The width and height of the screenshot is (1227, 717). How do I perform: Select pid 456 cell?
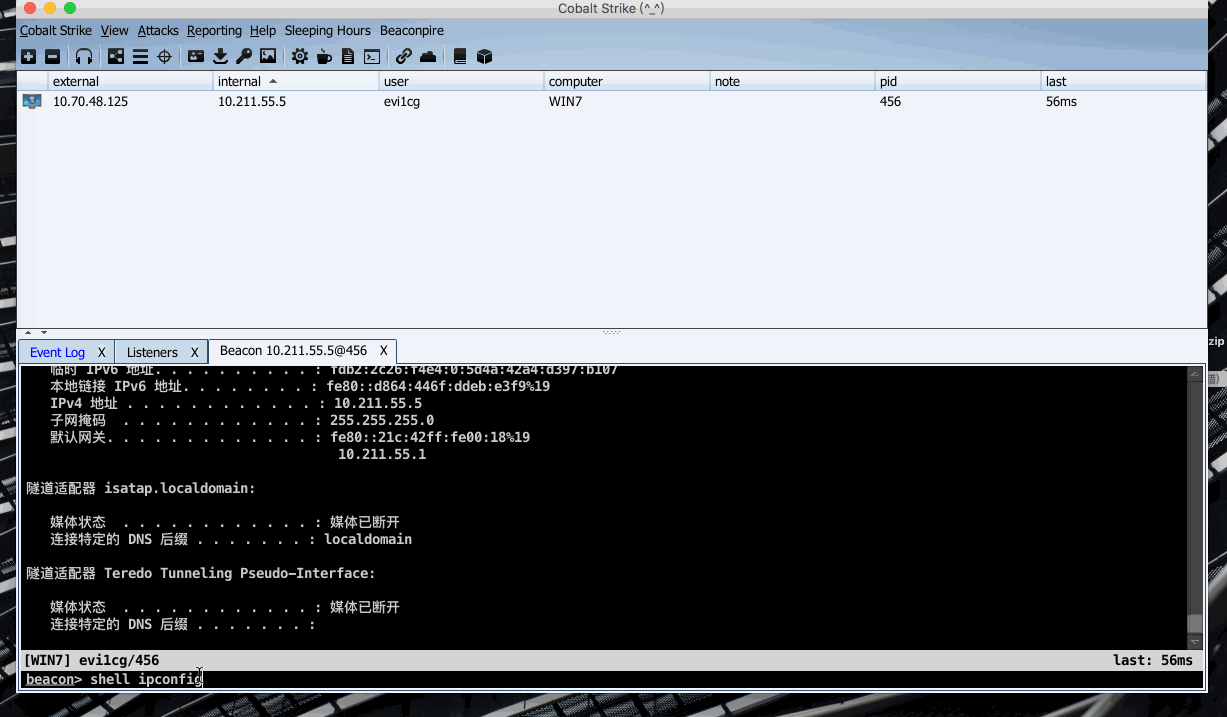pos(958,101)
